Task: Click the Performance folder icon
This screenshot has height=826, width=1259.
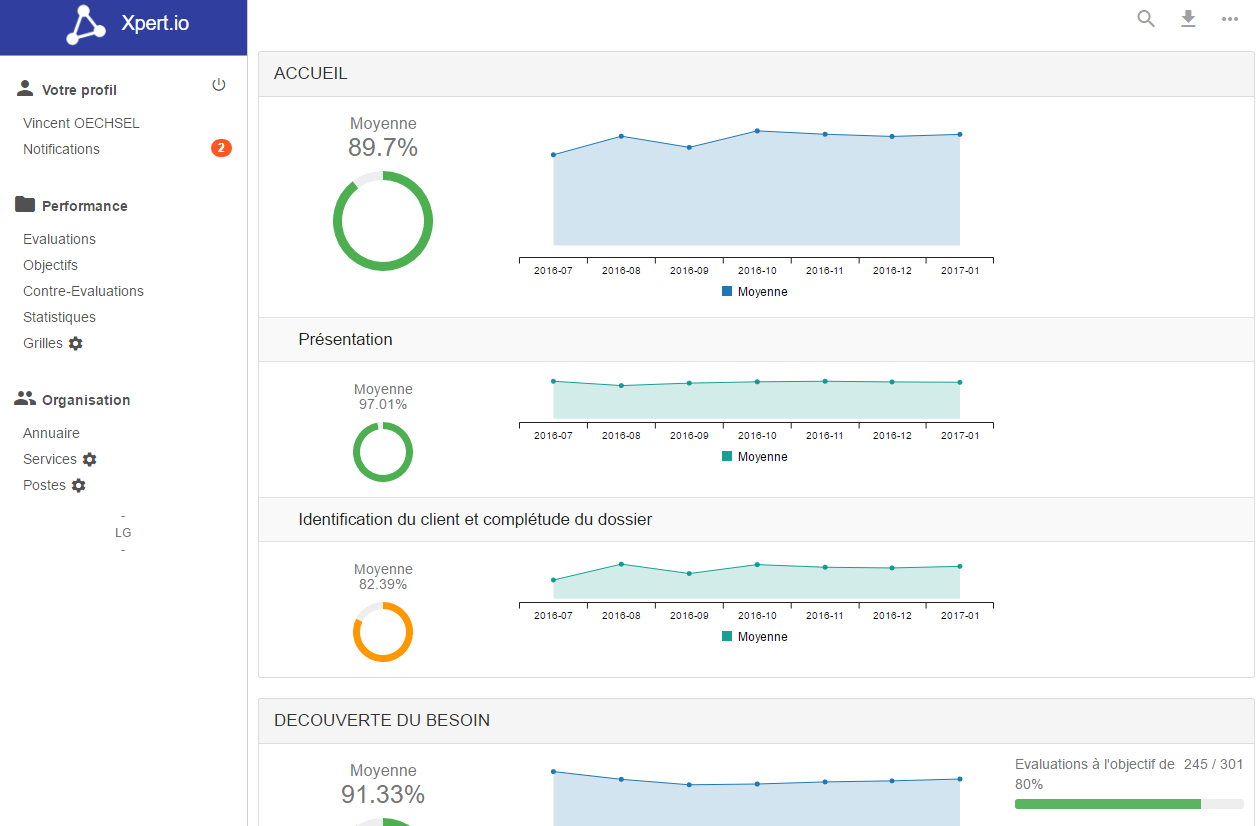Action: [x=25, y=205]
